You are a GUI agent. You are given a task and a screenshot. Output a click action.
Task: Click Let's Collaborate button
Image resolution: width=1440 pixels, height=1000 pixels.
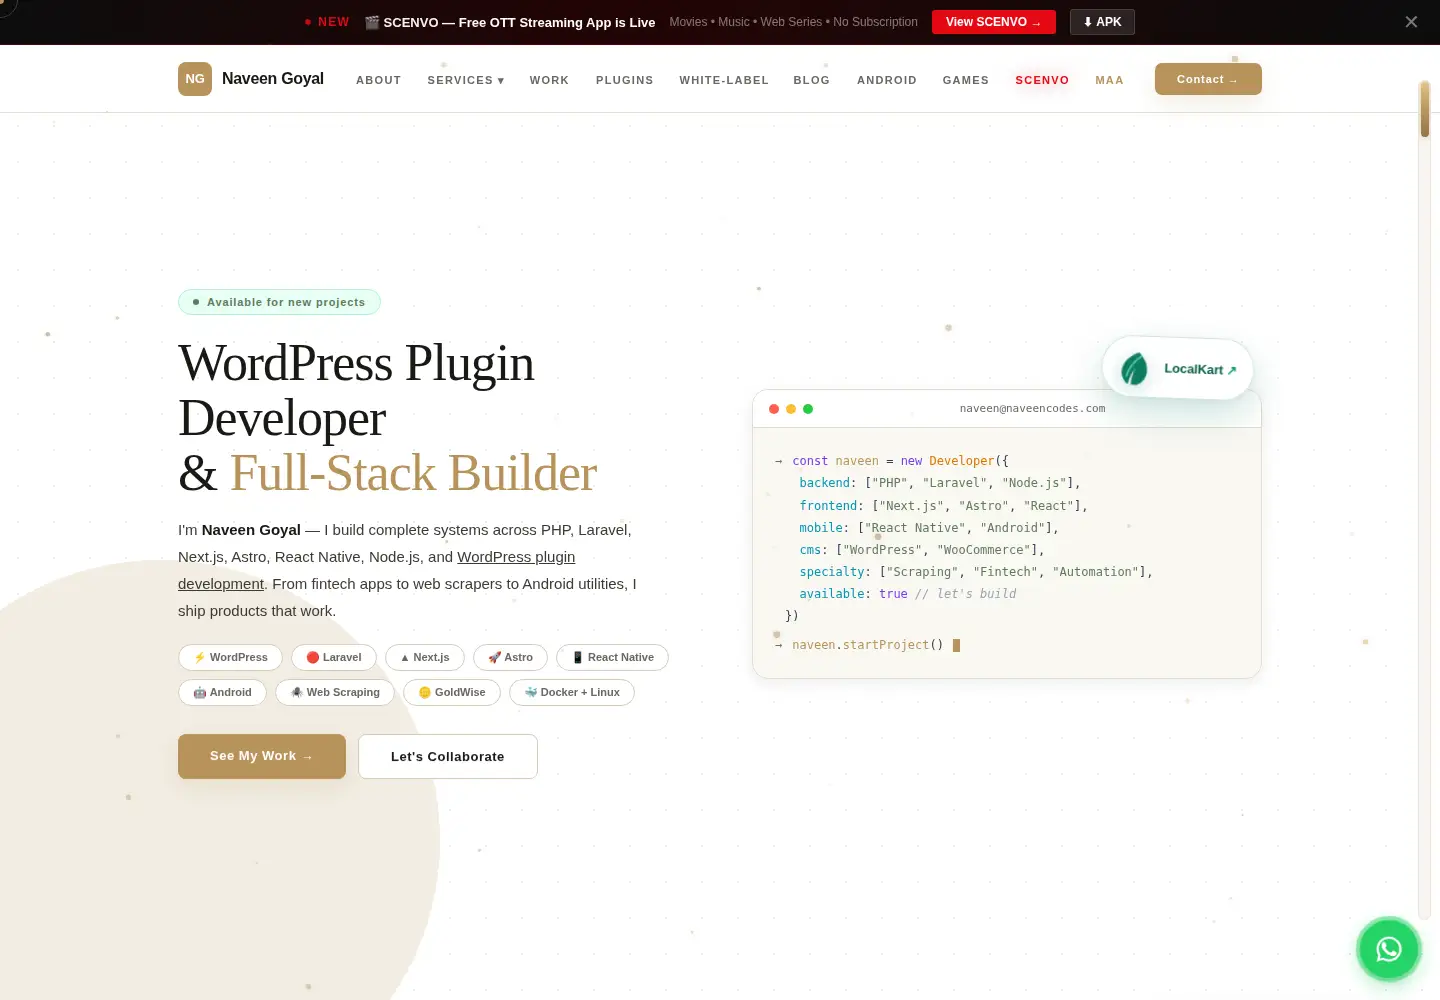click(x=448, y=756)
